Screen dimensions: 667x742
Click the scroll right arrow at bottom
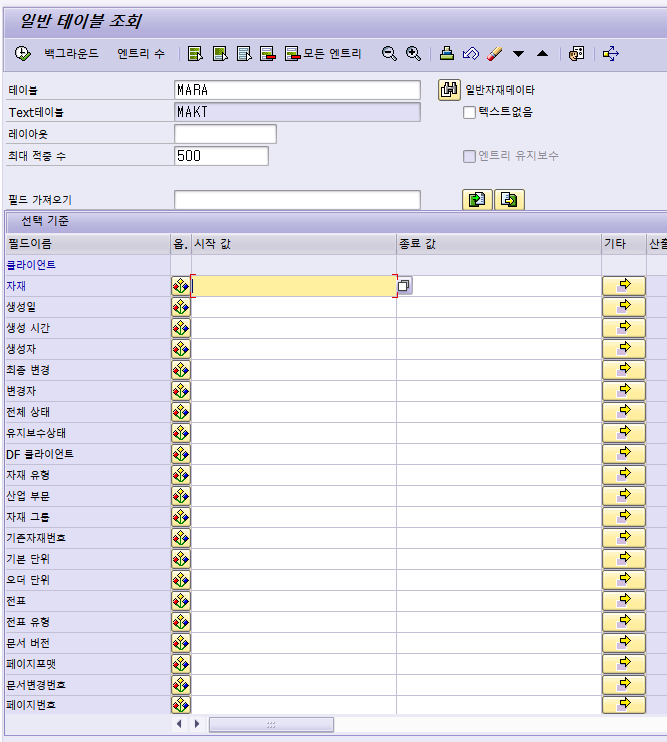coord(197,724)
